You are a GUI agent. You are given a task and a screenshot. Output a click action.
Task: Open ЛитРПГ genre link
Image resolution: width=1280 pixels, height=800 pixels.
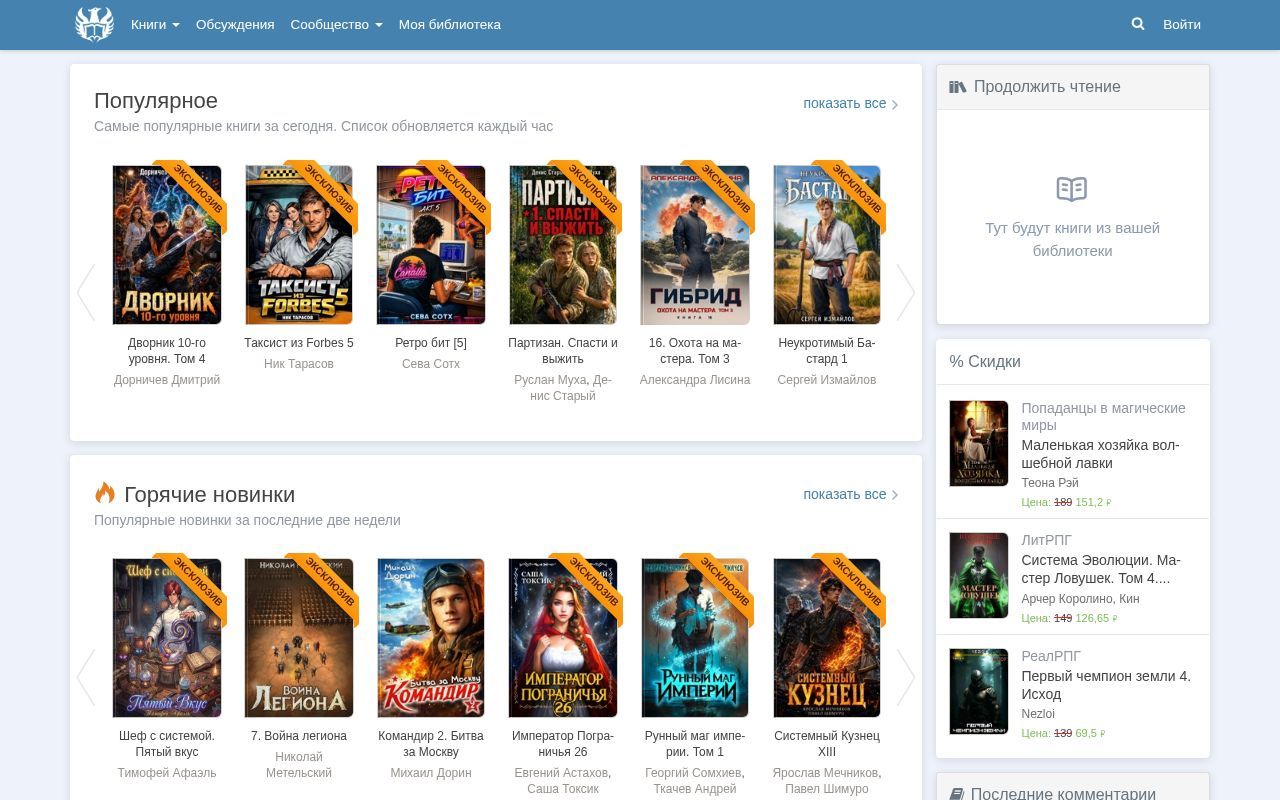coord(1046,540)
